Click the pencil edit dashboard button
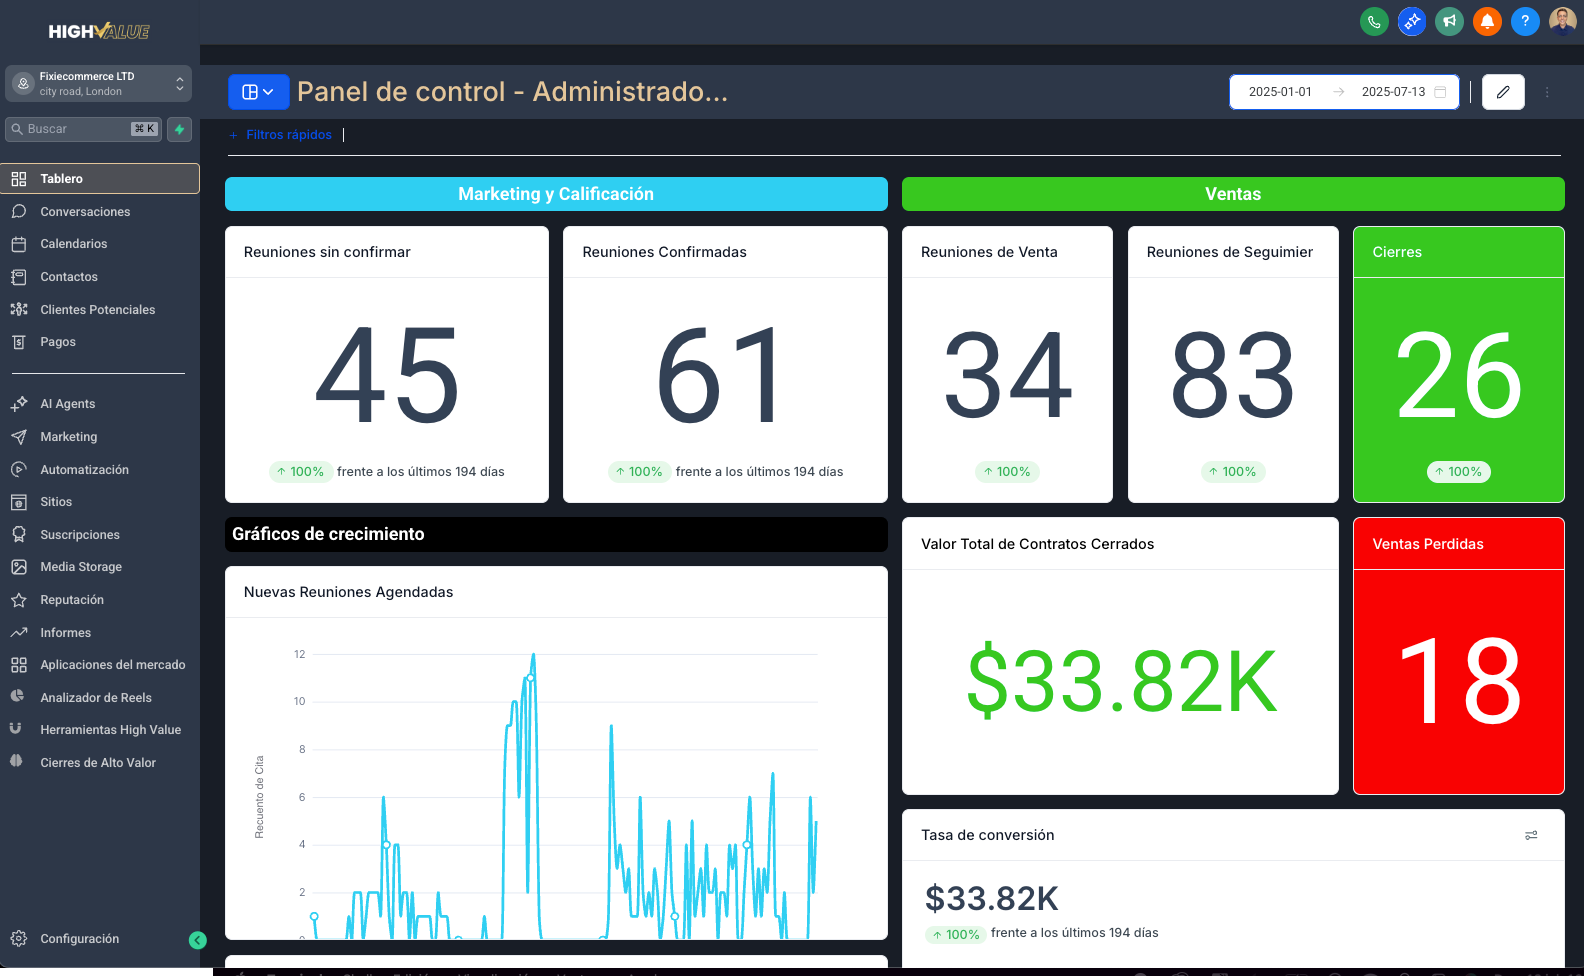Screen dimensions: 1584x976 (x=1502, y=92)
